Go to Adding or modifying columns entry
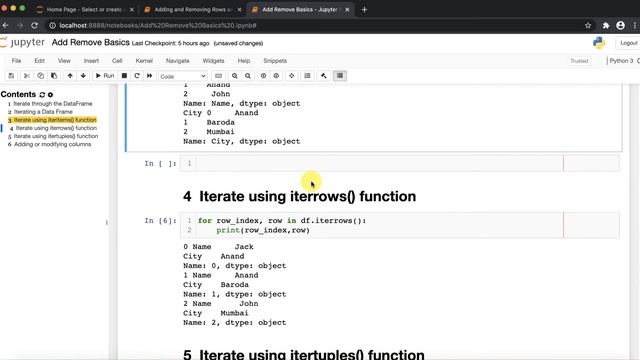Viewport: 640px width, 360px height. pyautogui.click(x=53, y=144)
